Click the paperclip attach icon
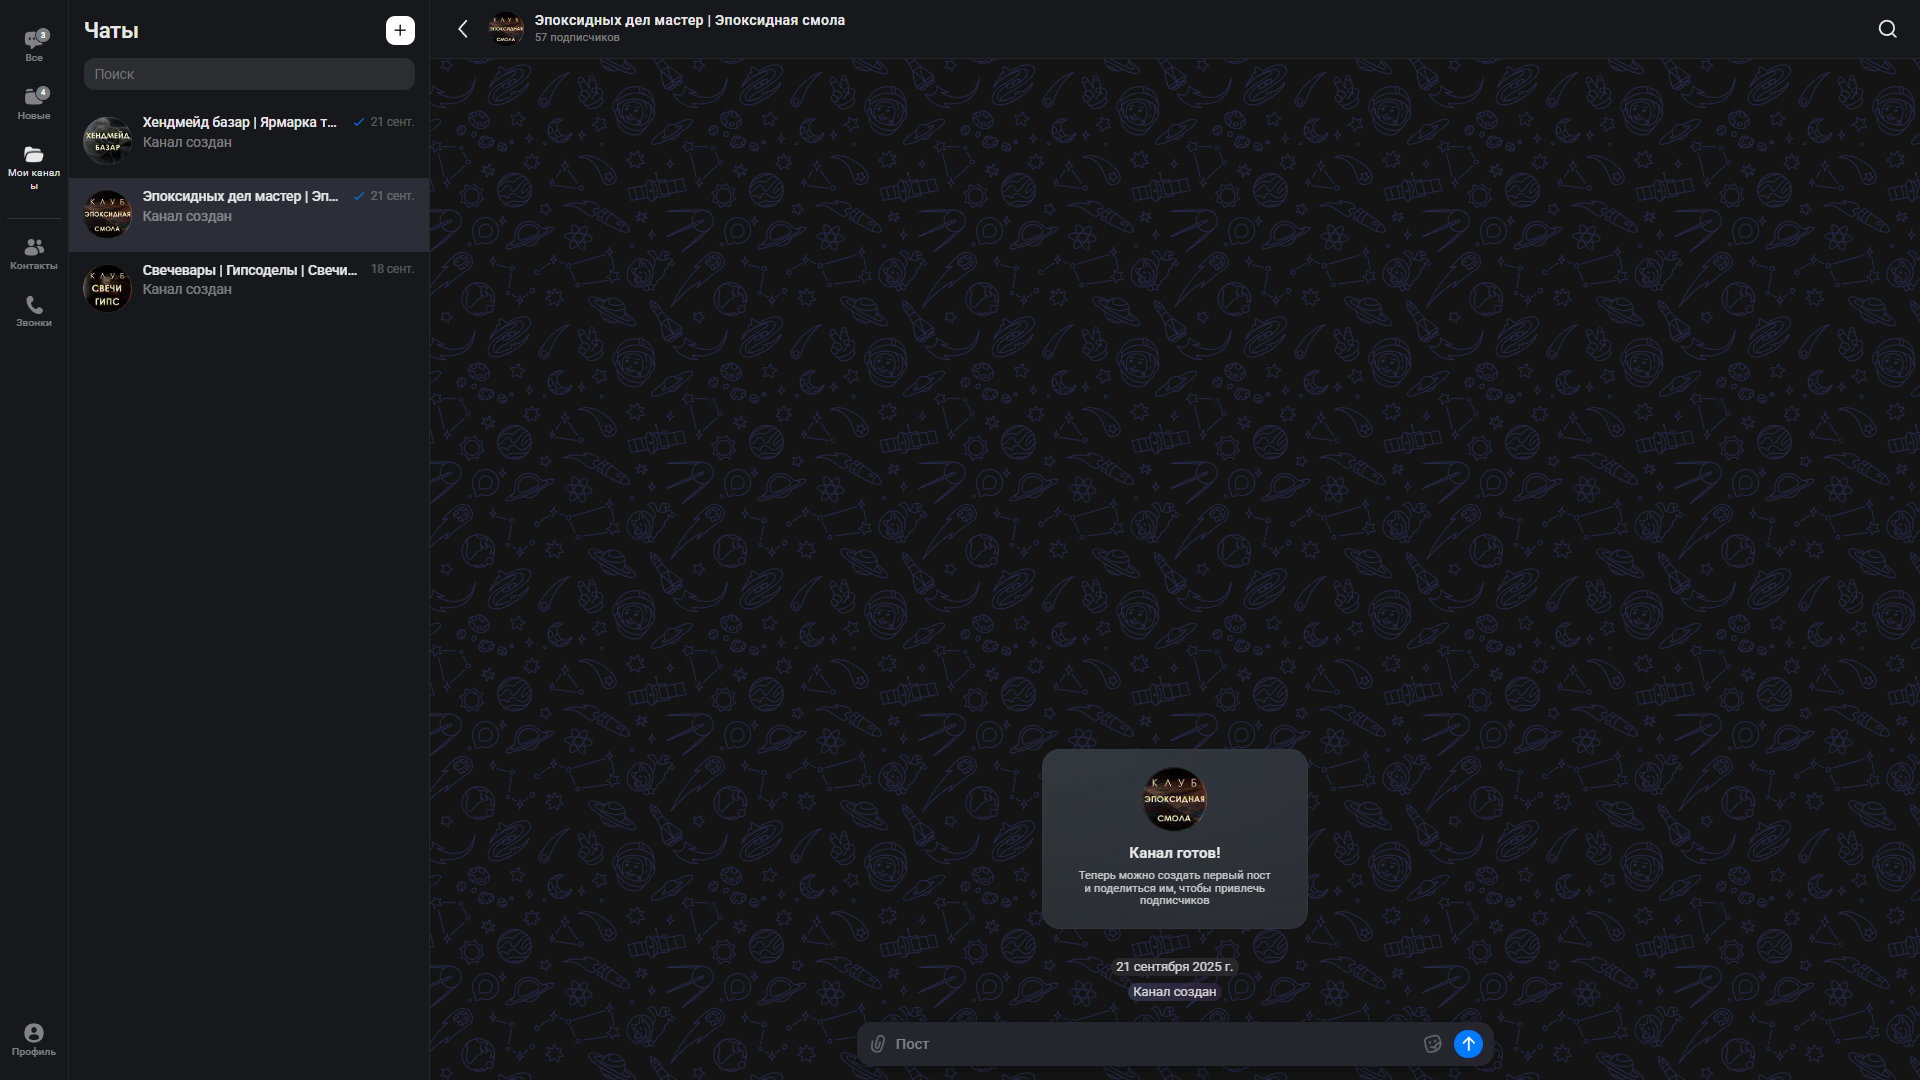Viewport: 1920px width, 1080px height. [x=877, y=1044]
